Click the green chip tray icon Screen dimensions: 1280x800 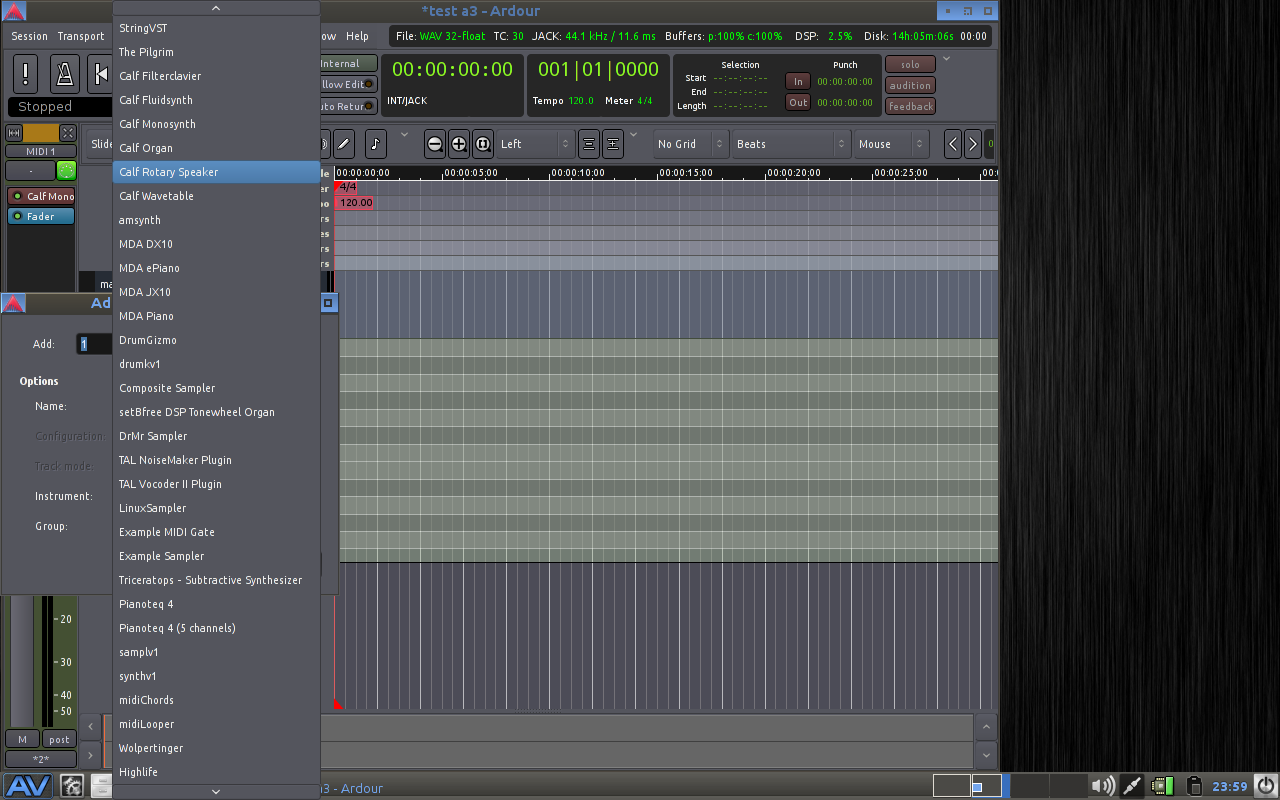click(x=1162, y=786)
